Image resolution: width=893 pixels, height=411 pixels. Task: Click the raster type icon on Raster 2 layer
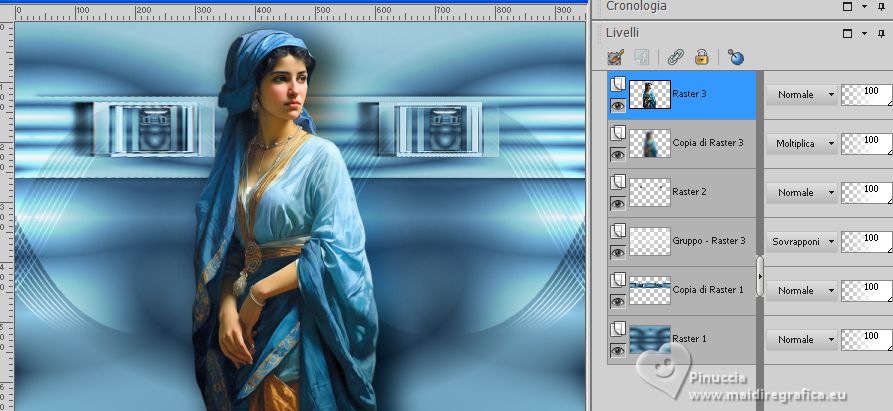coord(618,182)
